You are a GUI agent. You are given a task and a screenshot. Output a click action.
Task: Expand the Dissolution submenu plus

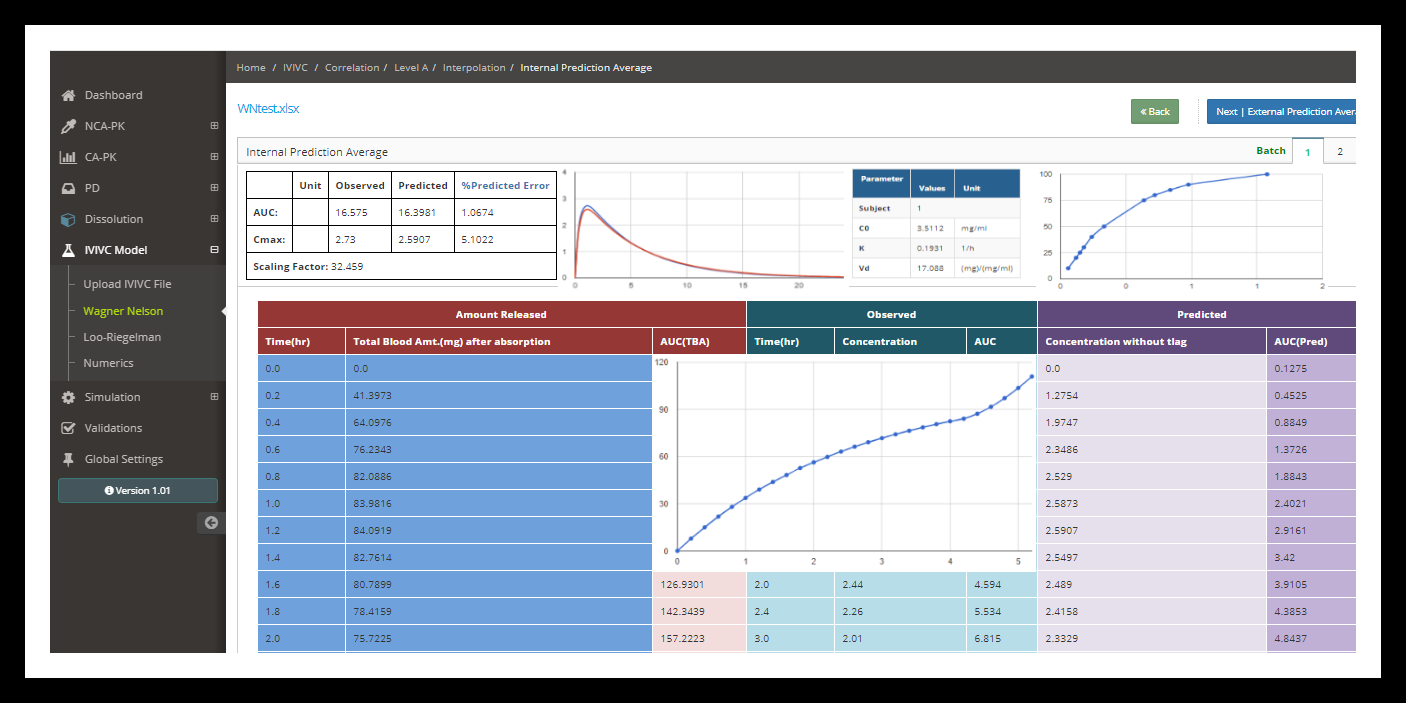point(214,220)
